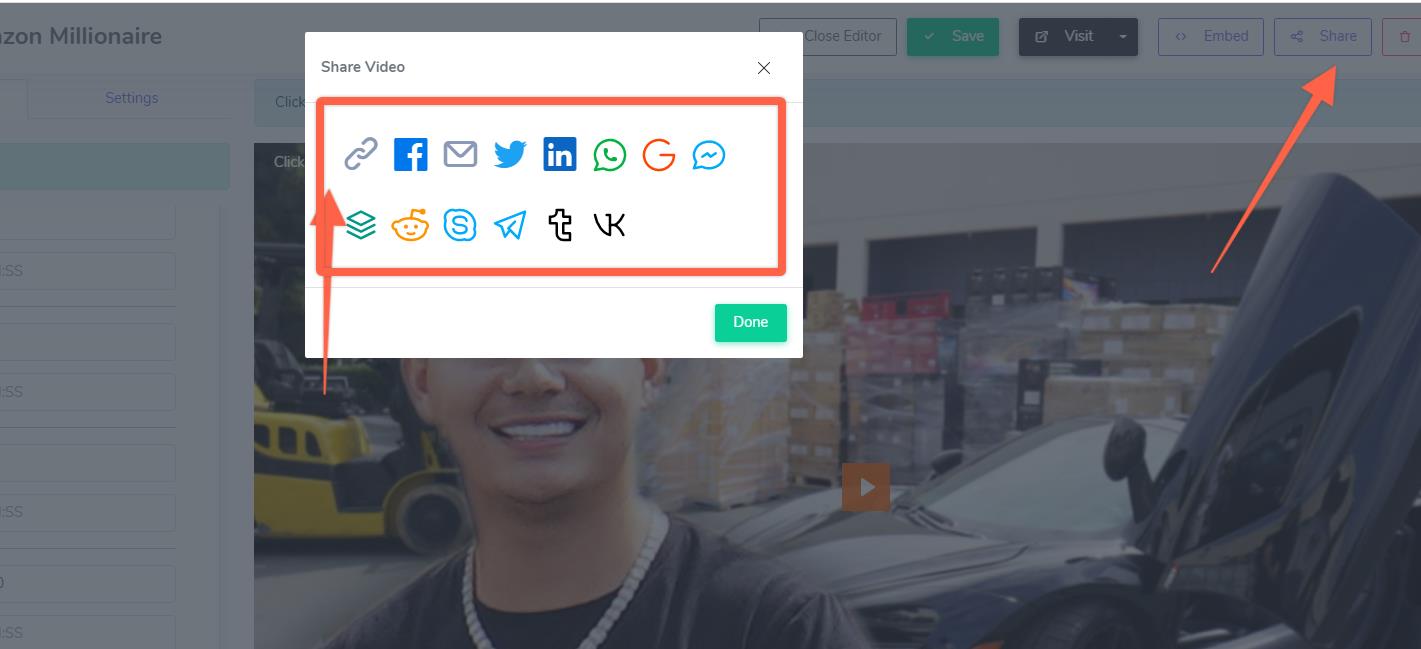Click the red trash delete button

1402,36
